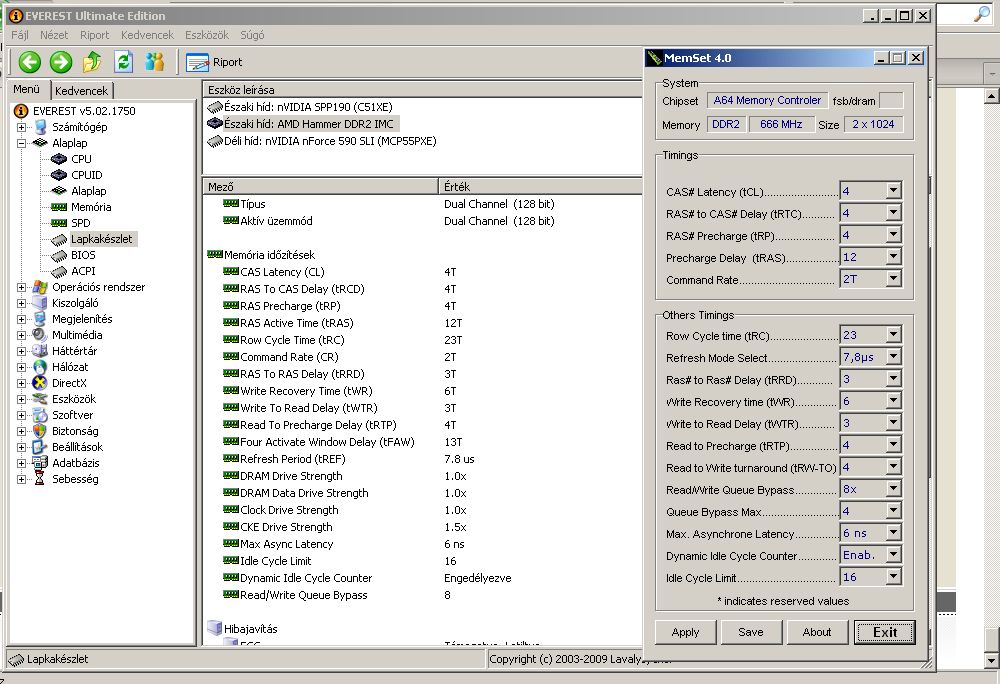Open the Idle Cycle Limit dropdown
The width and height of the screenshot is (1000, 684).
pos(893,577)
